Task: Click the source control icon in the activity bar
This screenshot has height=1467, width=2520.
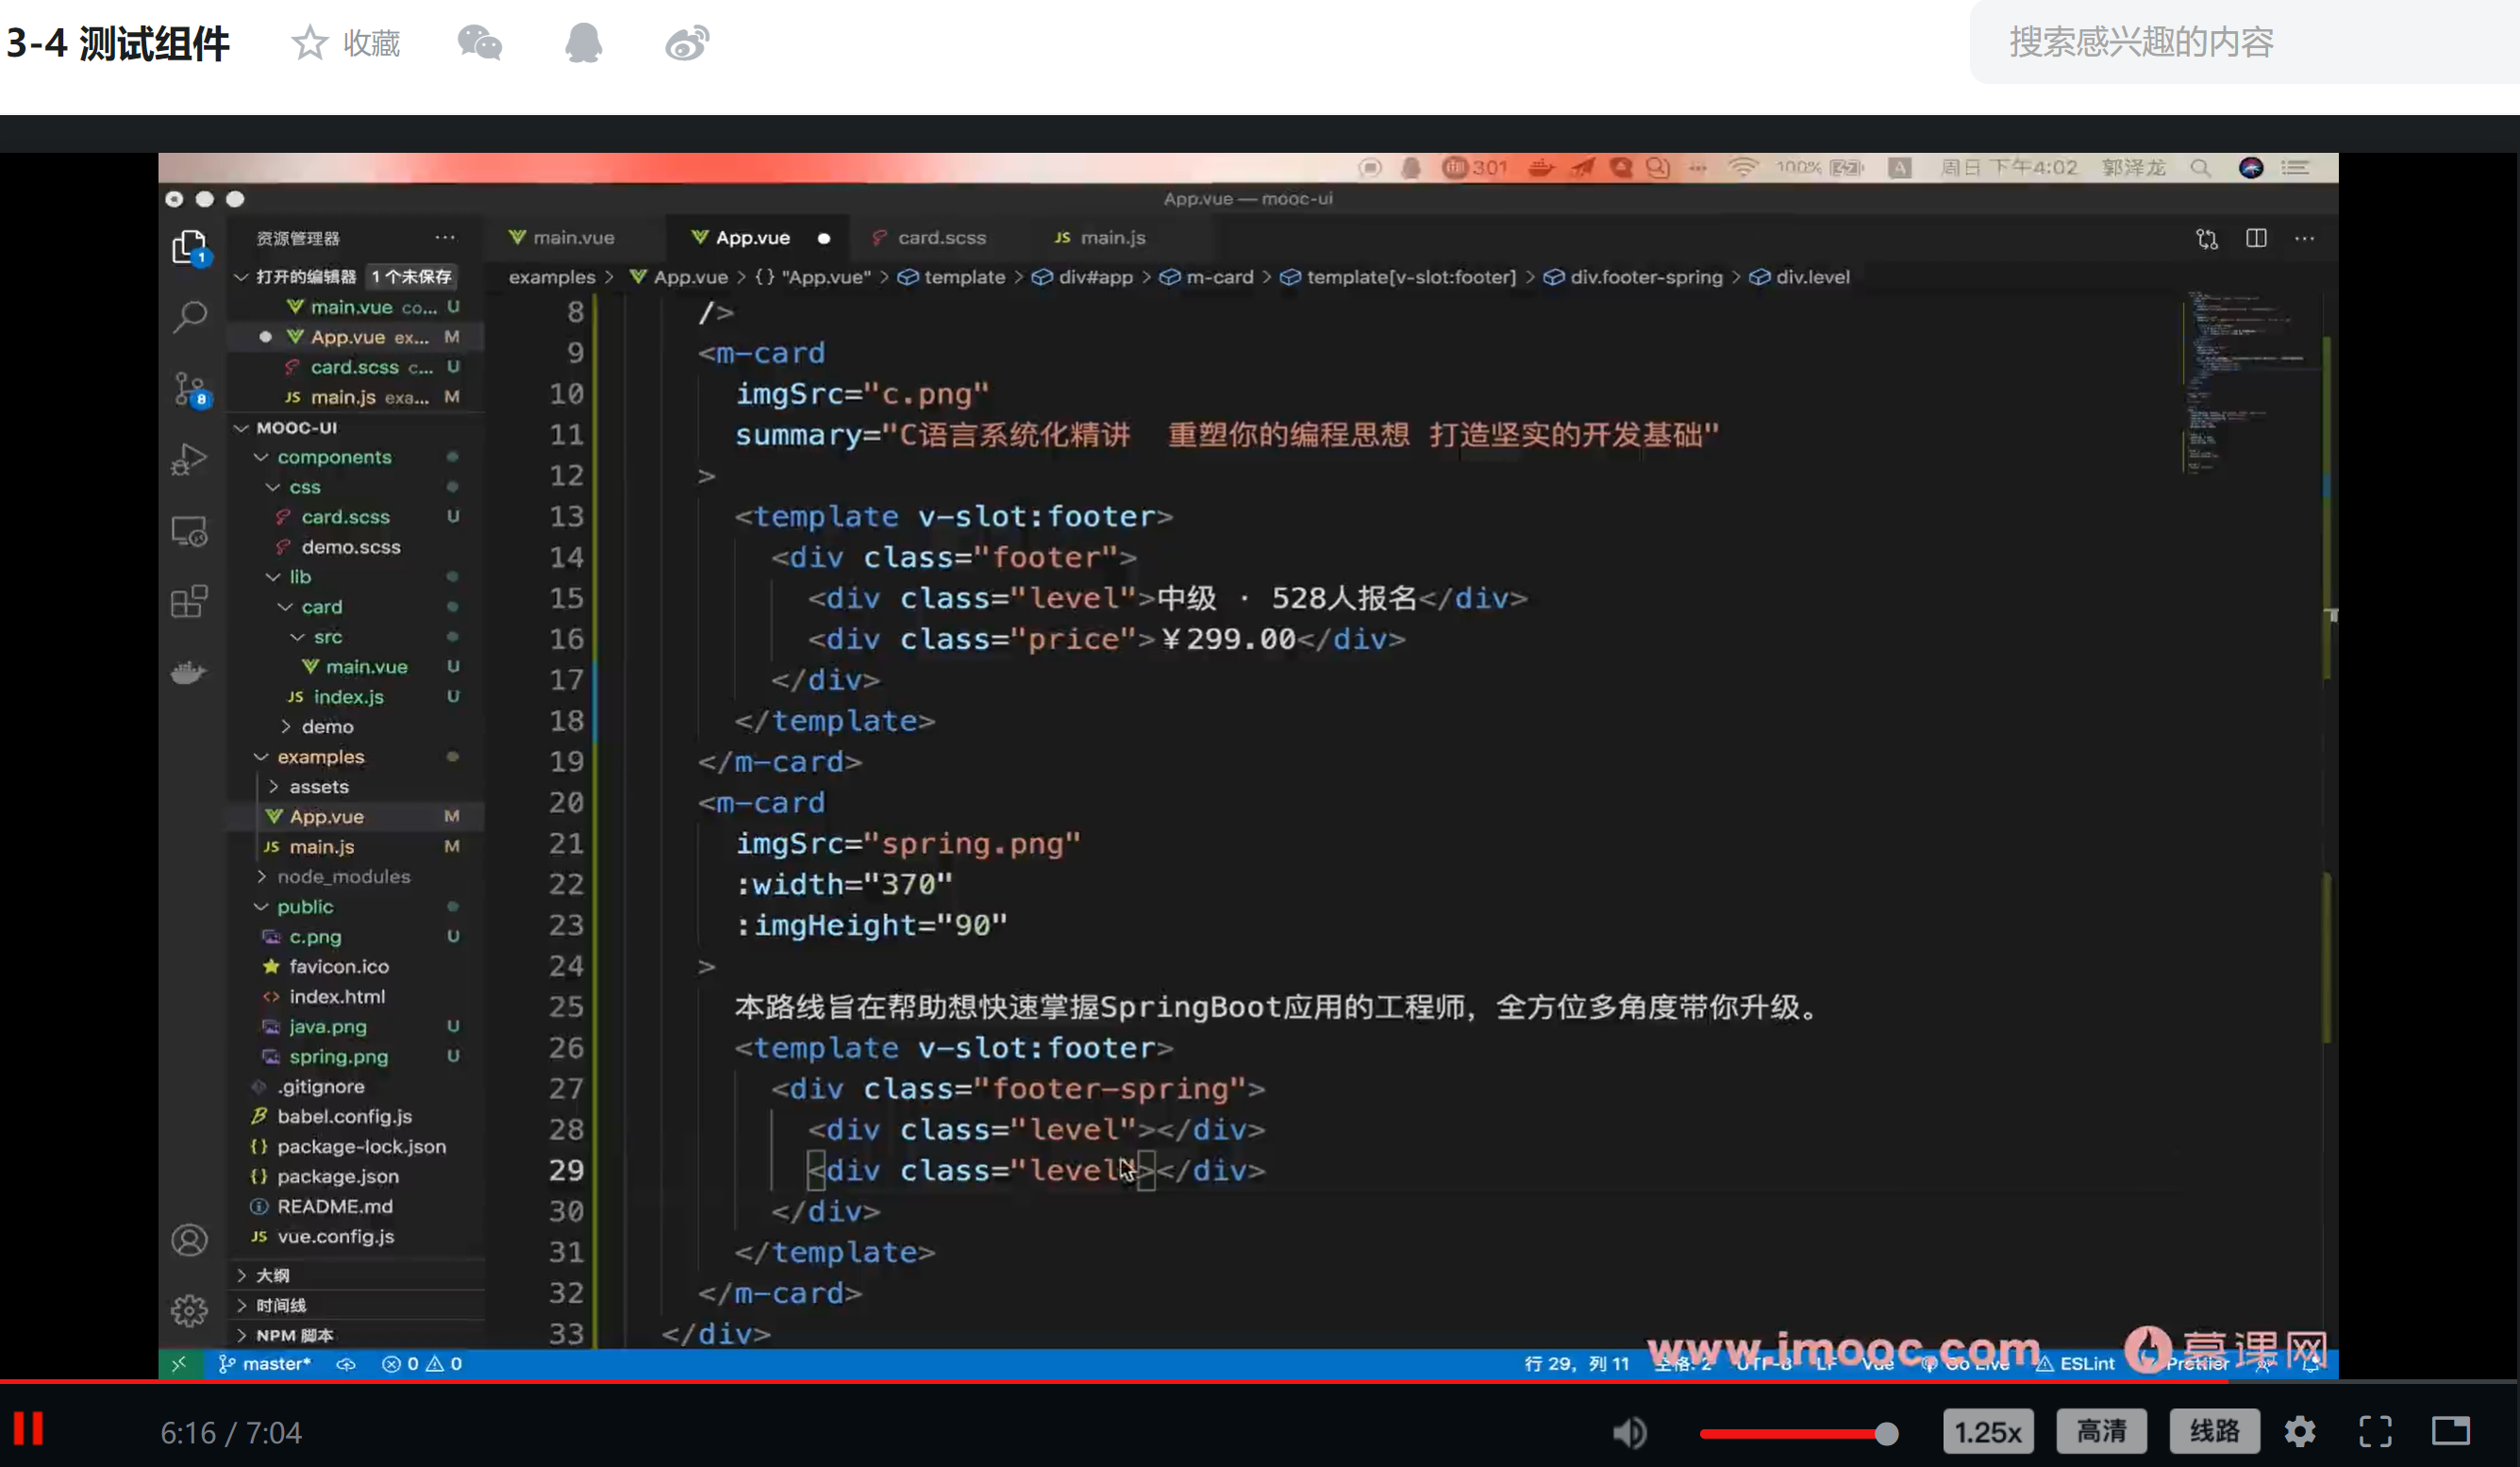Action: (189, 389)
